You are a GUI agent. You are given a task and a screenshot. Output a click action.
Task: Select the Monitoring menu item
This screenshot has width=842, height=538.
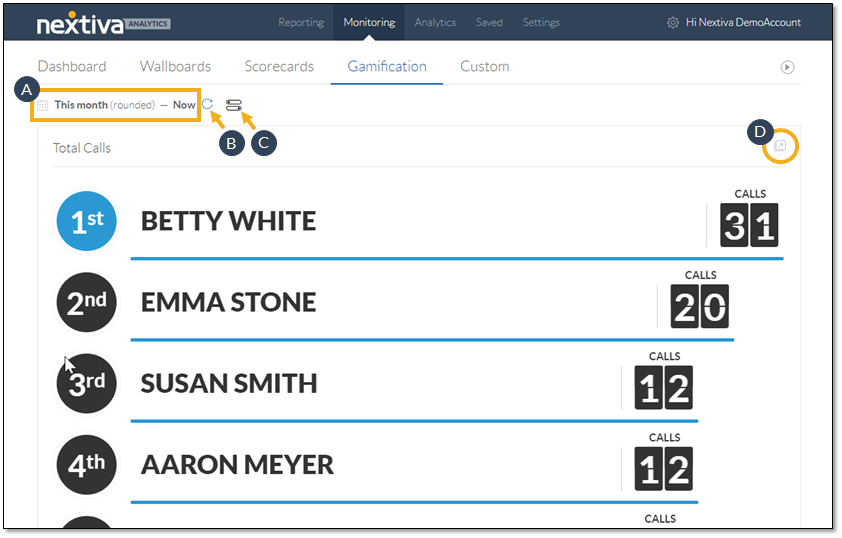pyautogui.click(x=369, y=23)
